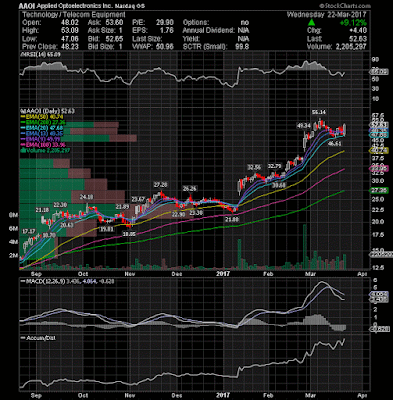Click the yellow EMA(50) value tag on right axis

[x=379, y=151]
